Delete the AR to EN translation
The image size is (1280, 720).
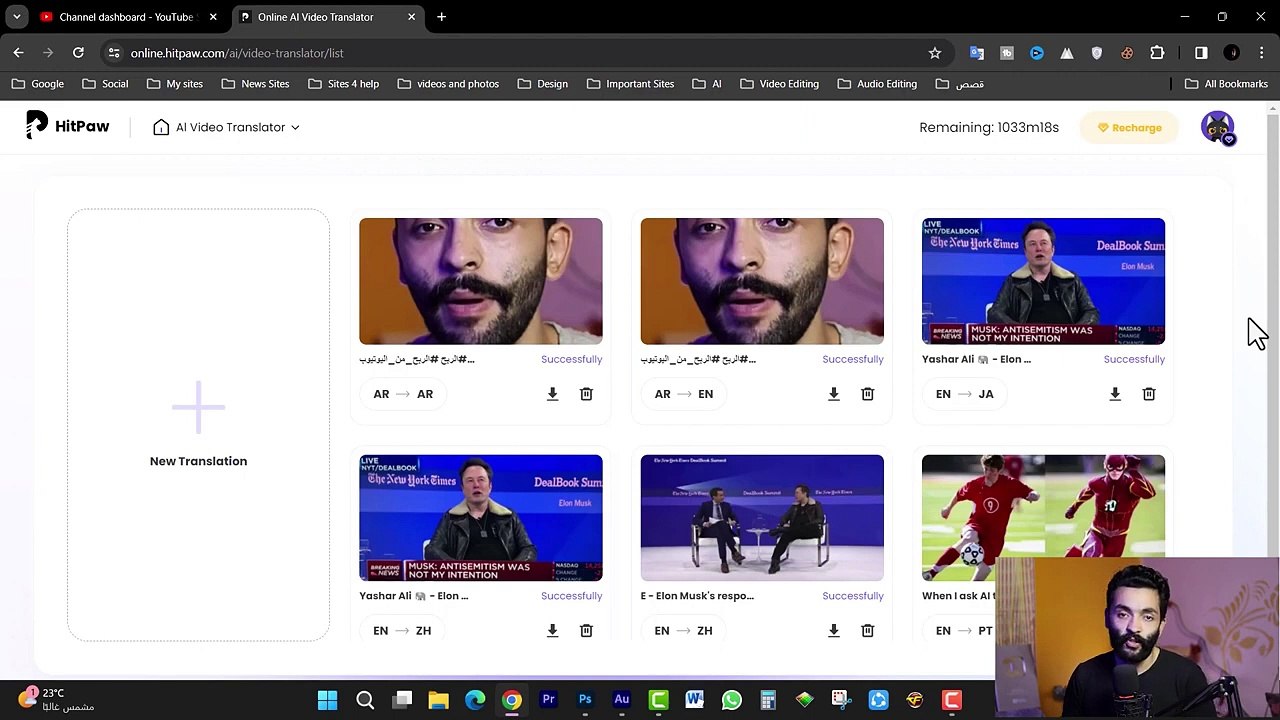pyautogui.click(x=867, y=394)
